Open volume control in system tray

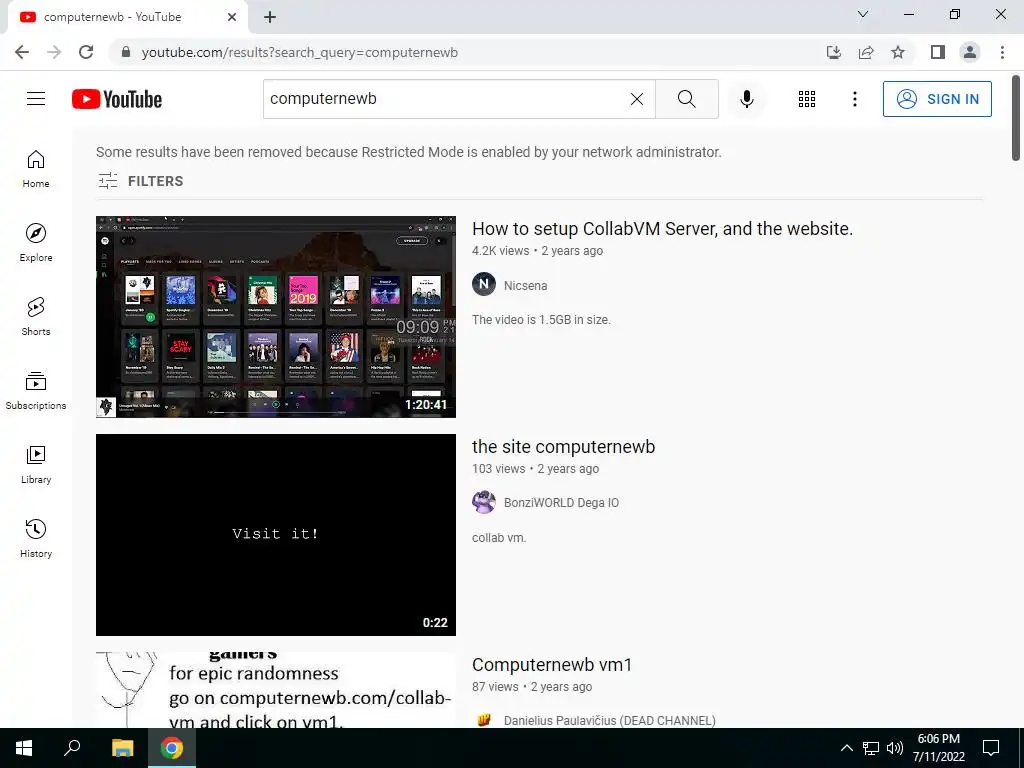tap(895, 748)
